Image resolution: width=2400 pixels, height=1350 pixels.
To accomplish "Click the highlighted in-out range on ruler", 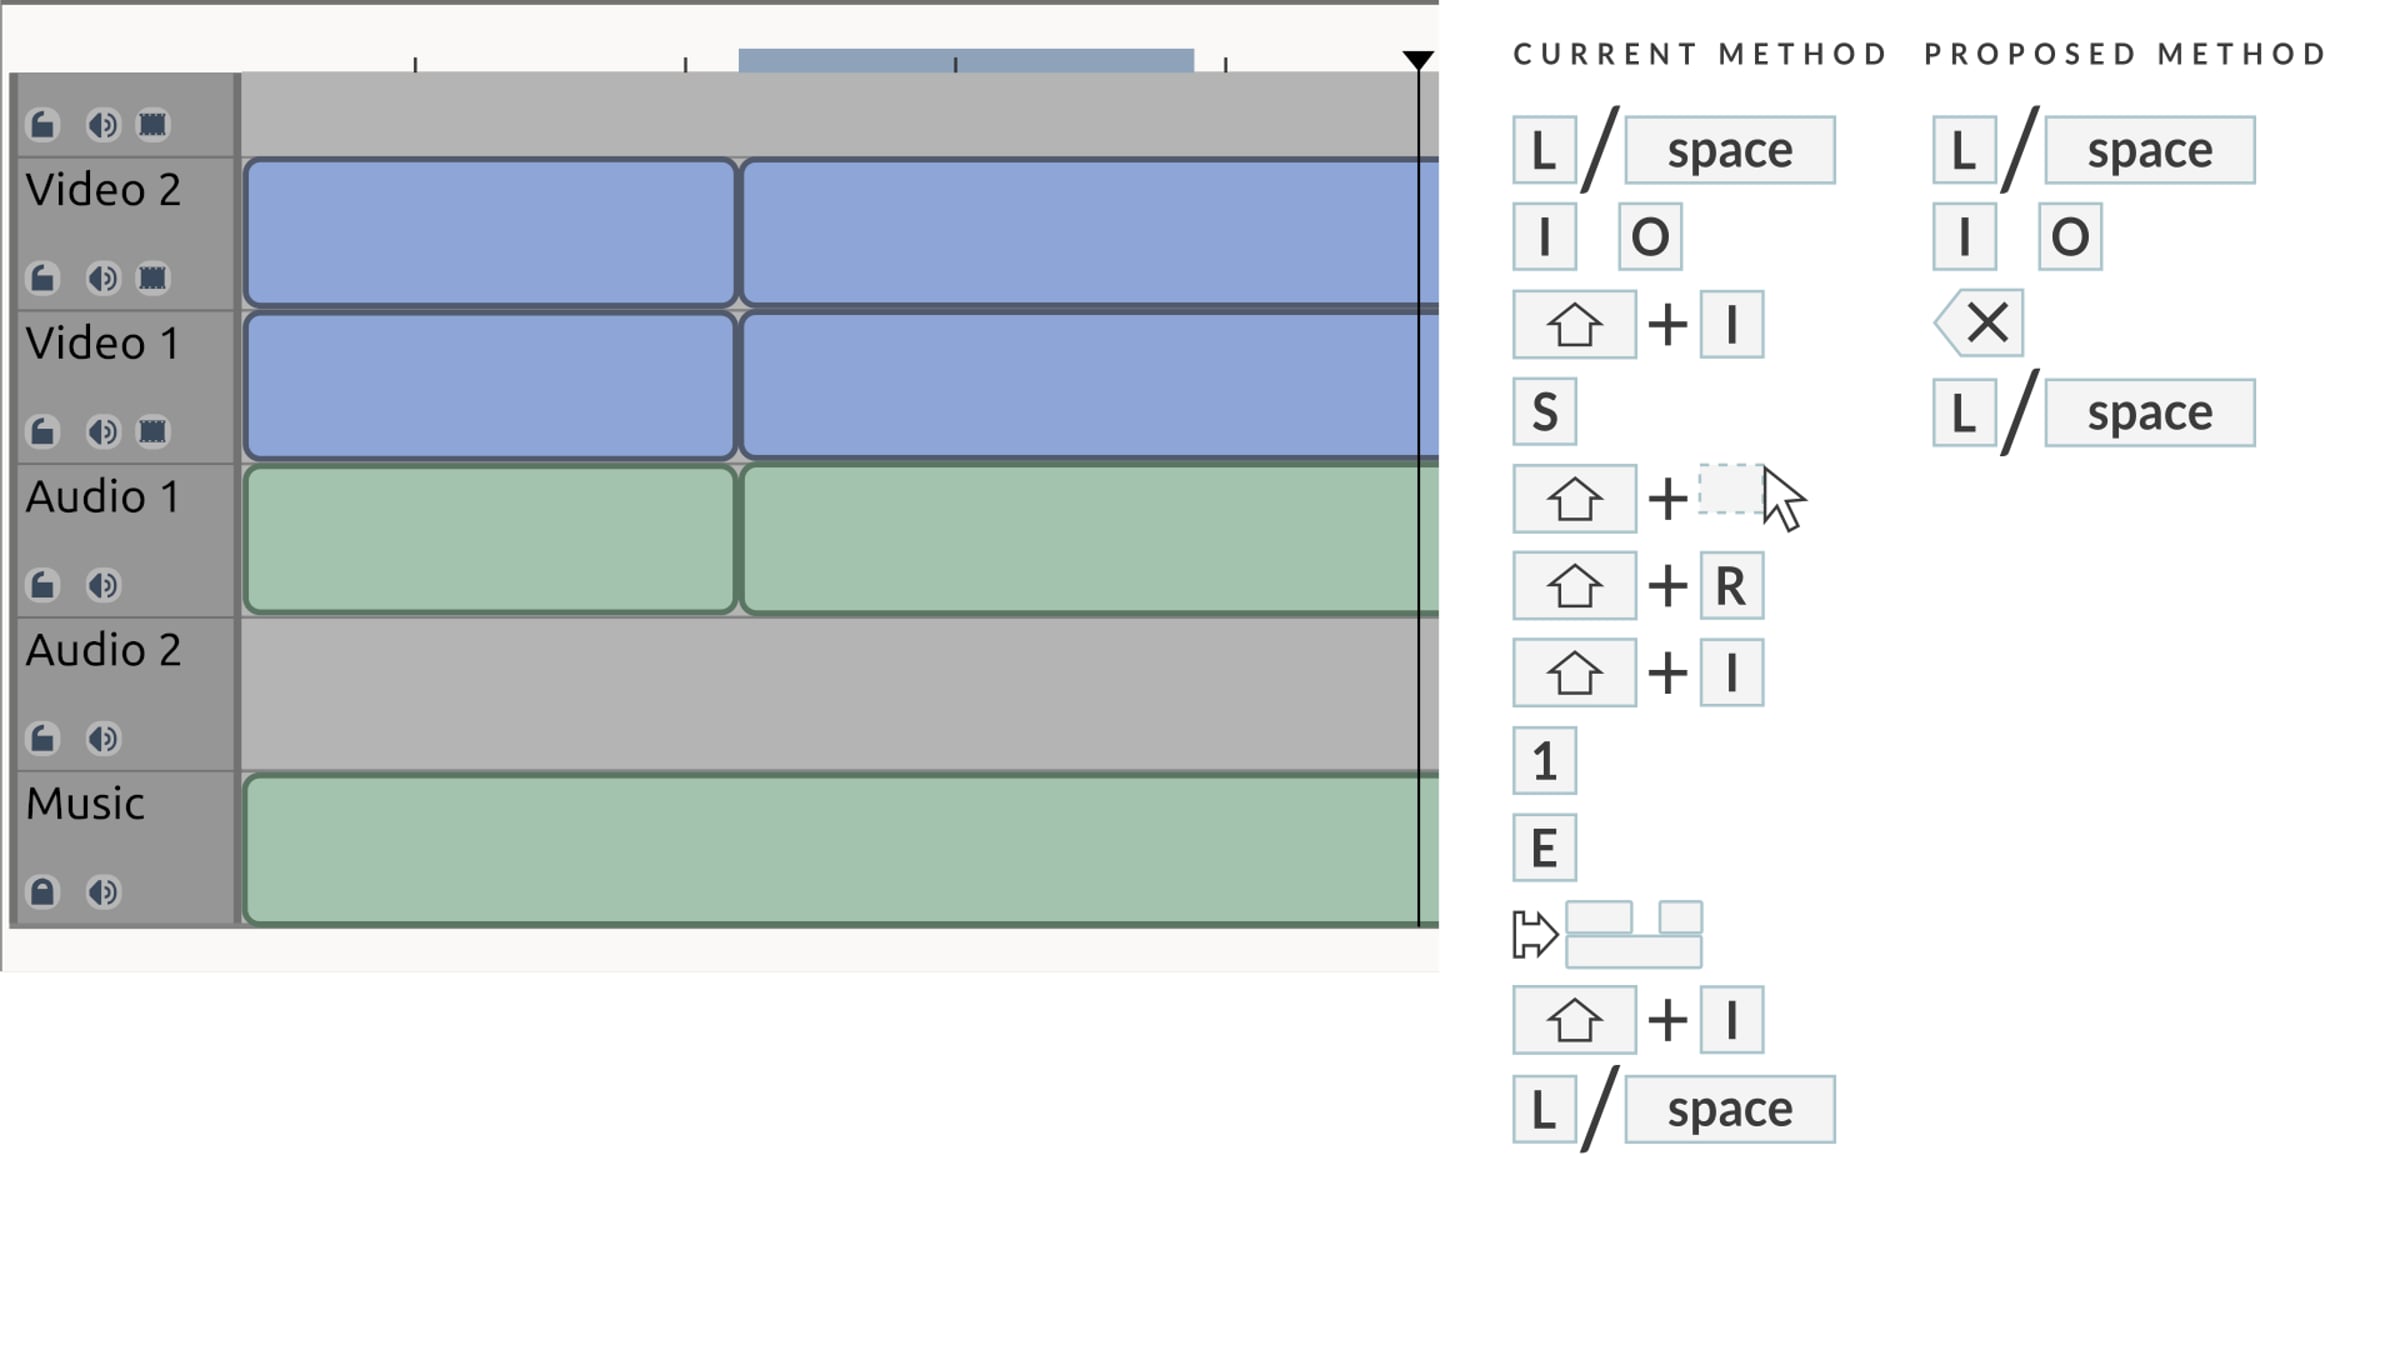I will pyautogui.click(x=966, y=60).
